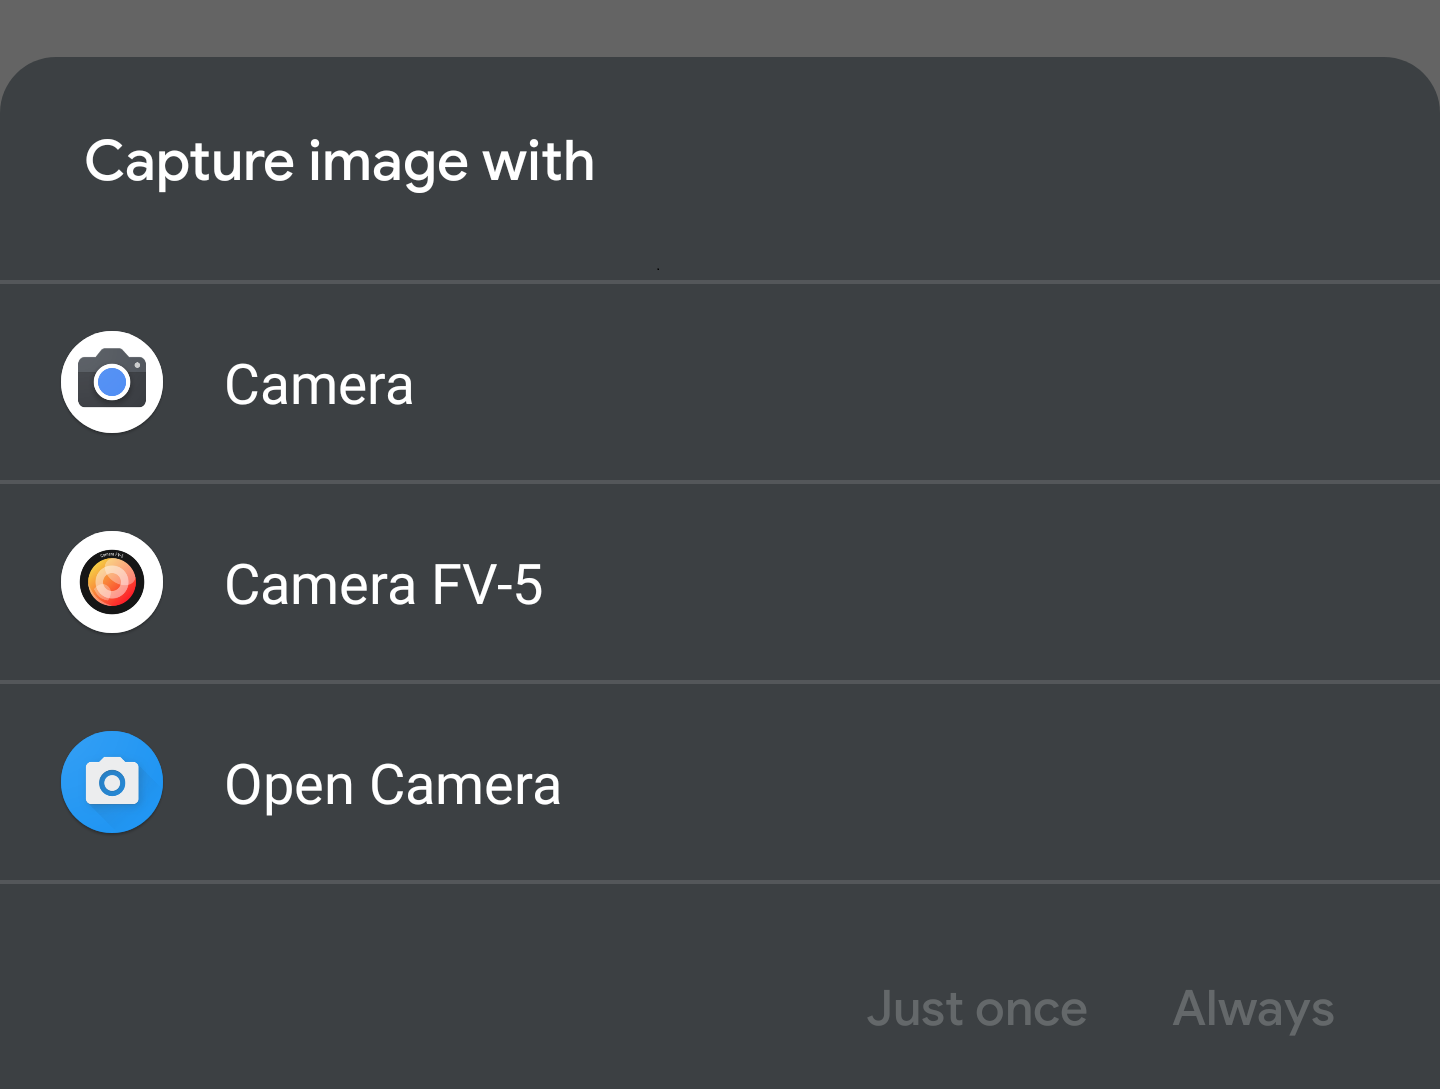The height and width of the screenshot is (1089, 1440).
Task: Select the "Camera" app name label
Action: pyautogui.click(x=319, y=385)
